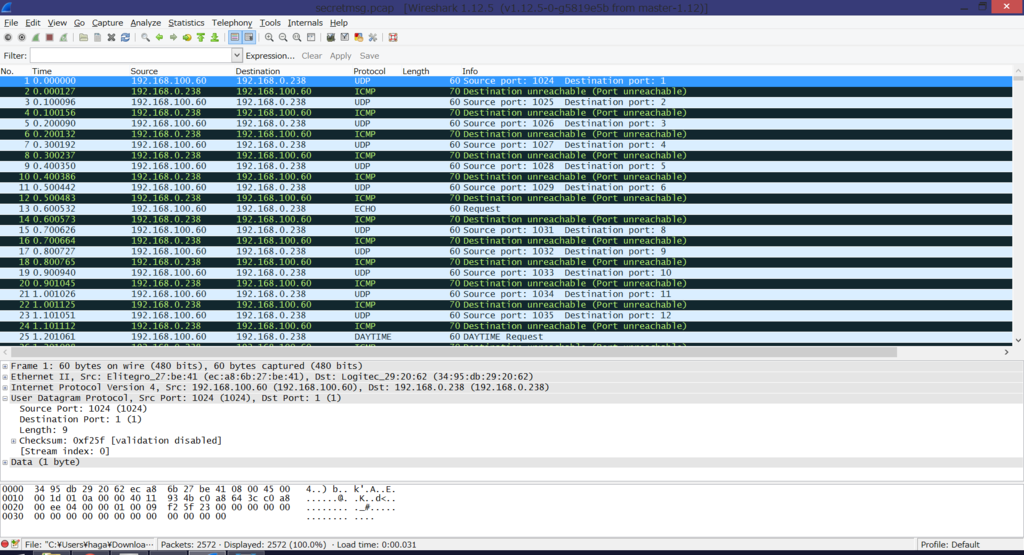The width and height of the screenshot is (1024, 555).
Task: Jump to the first packet icon
Action: [200, 38]
